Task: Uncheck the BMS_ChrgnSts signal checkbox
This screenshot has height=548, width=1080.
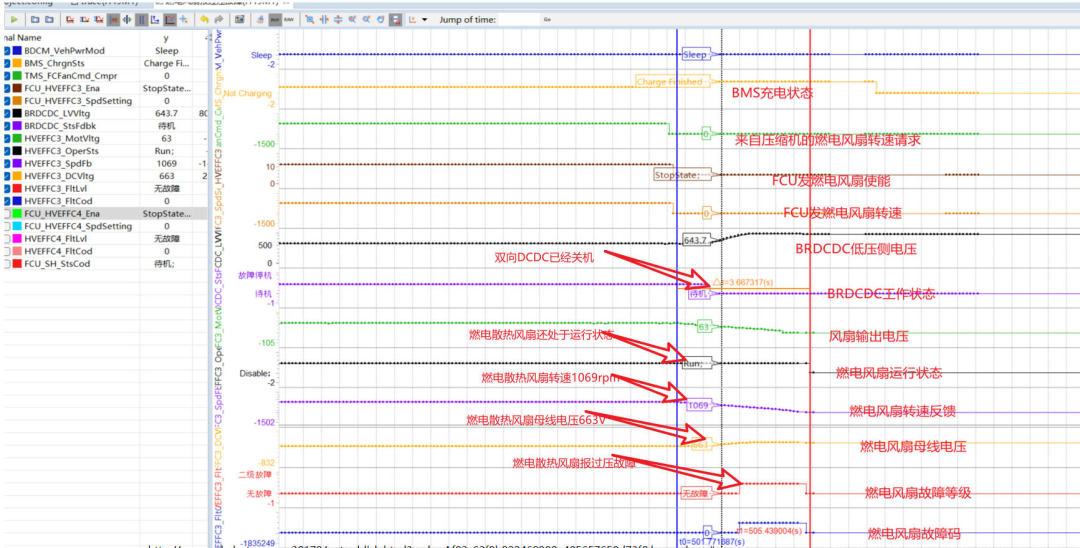Action: coord(7,63)
